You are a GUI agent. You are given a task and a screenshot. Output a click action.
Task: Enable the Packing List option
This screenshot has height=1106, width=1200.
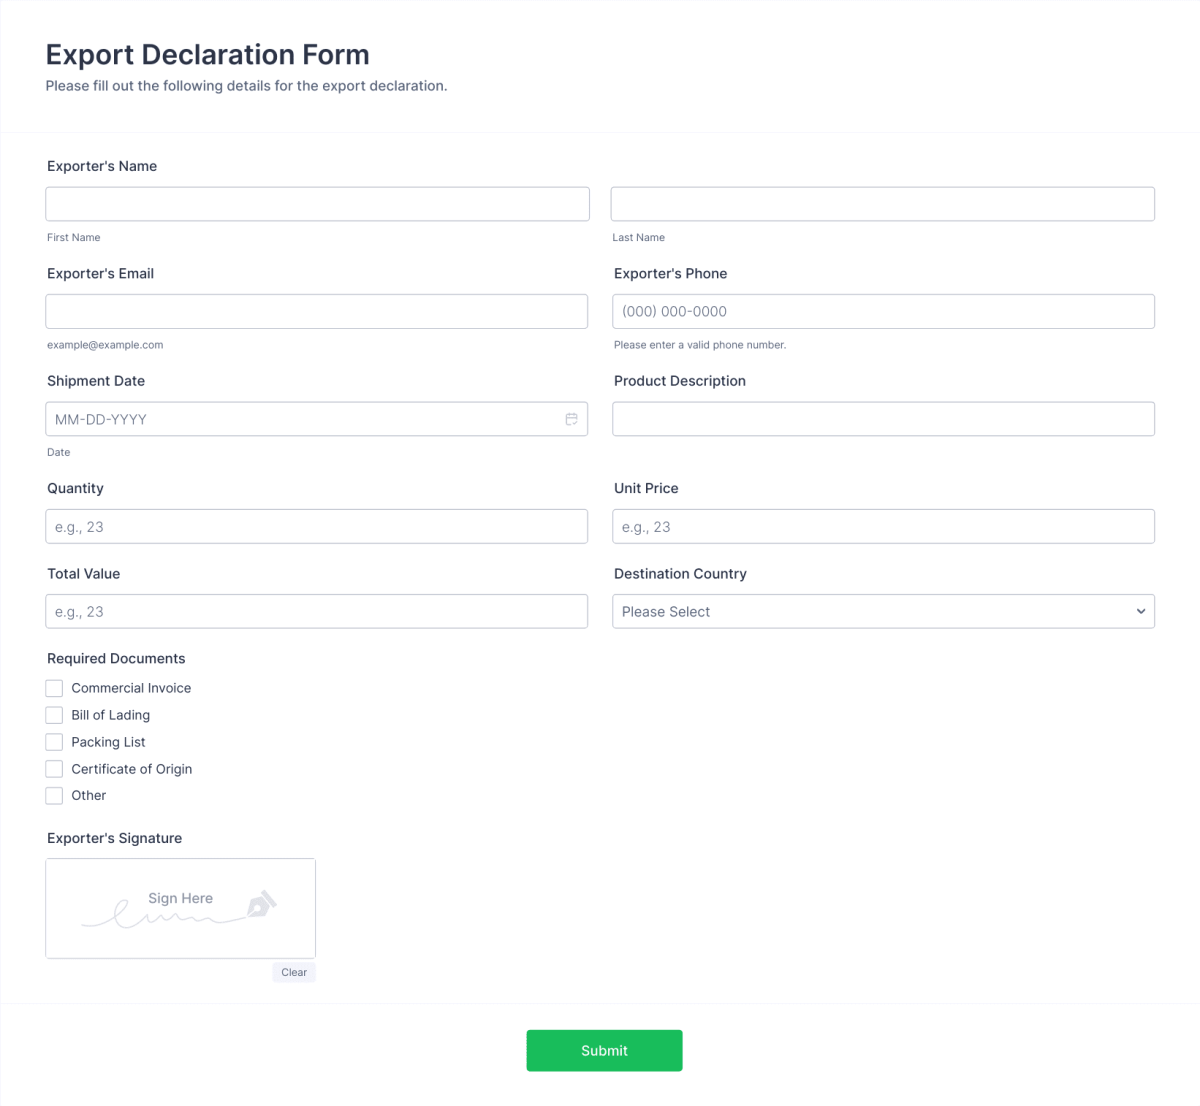(x=54, y=742)
